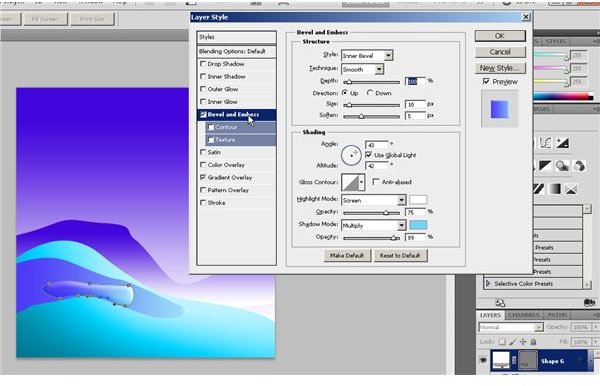Click the Depth slider track

[x=372, y=82]
